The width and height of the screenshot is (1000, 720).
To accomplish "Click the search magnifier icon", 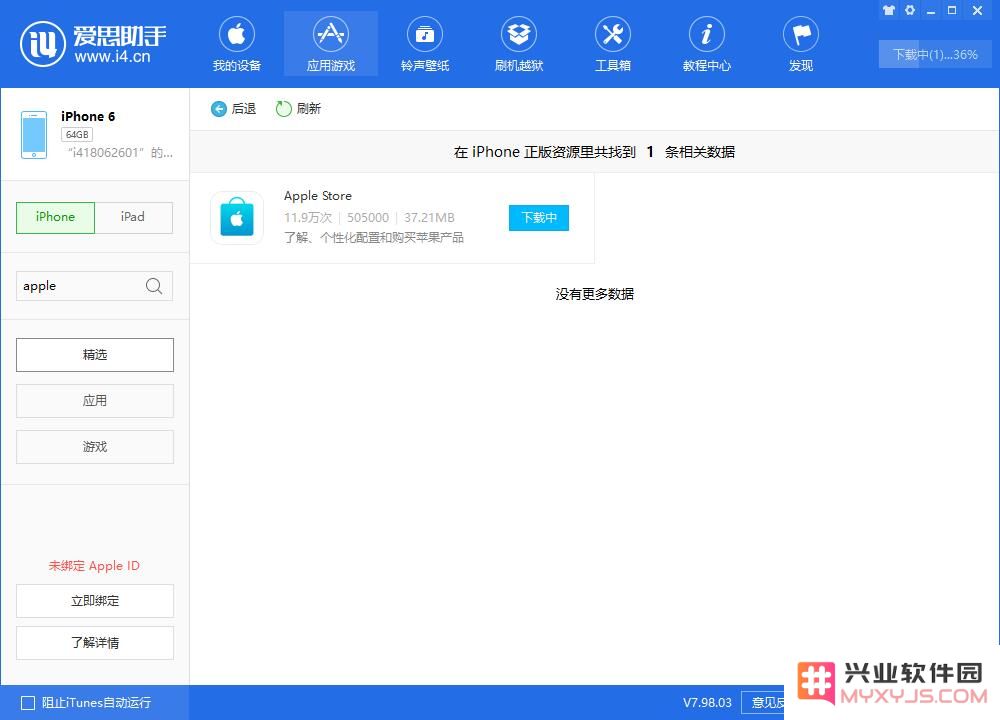I will [154, 286].
